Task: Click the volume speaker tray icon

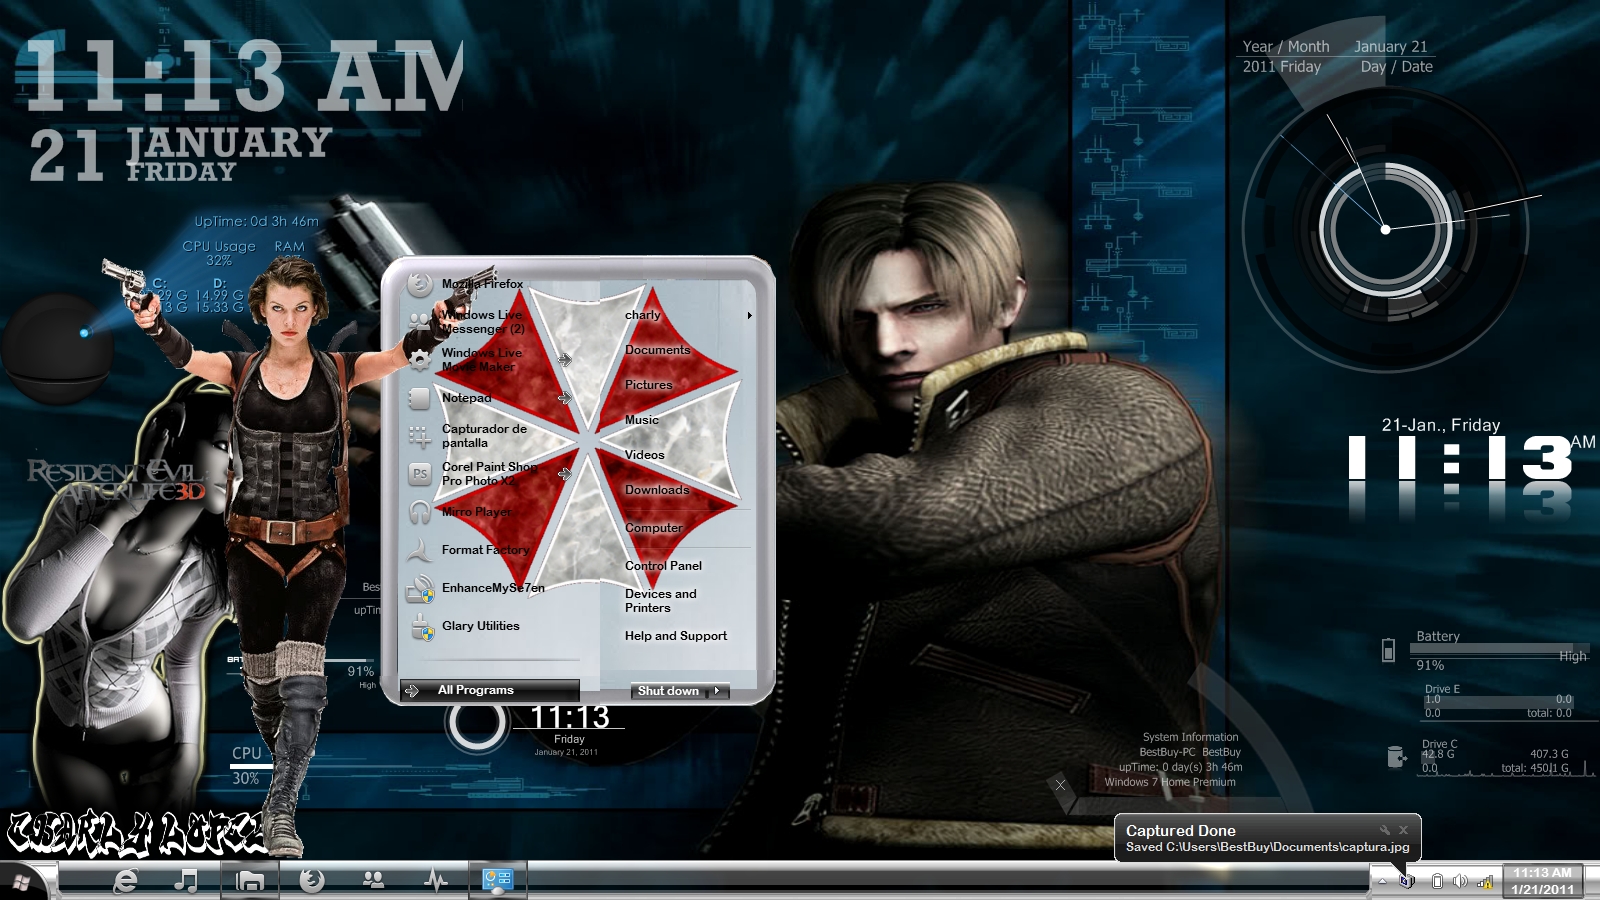Action: pyautogui.click(x=1460, y=881)
